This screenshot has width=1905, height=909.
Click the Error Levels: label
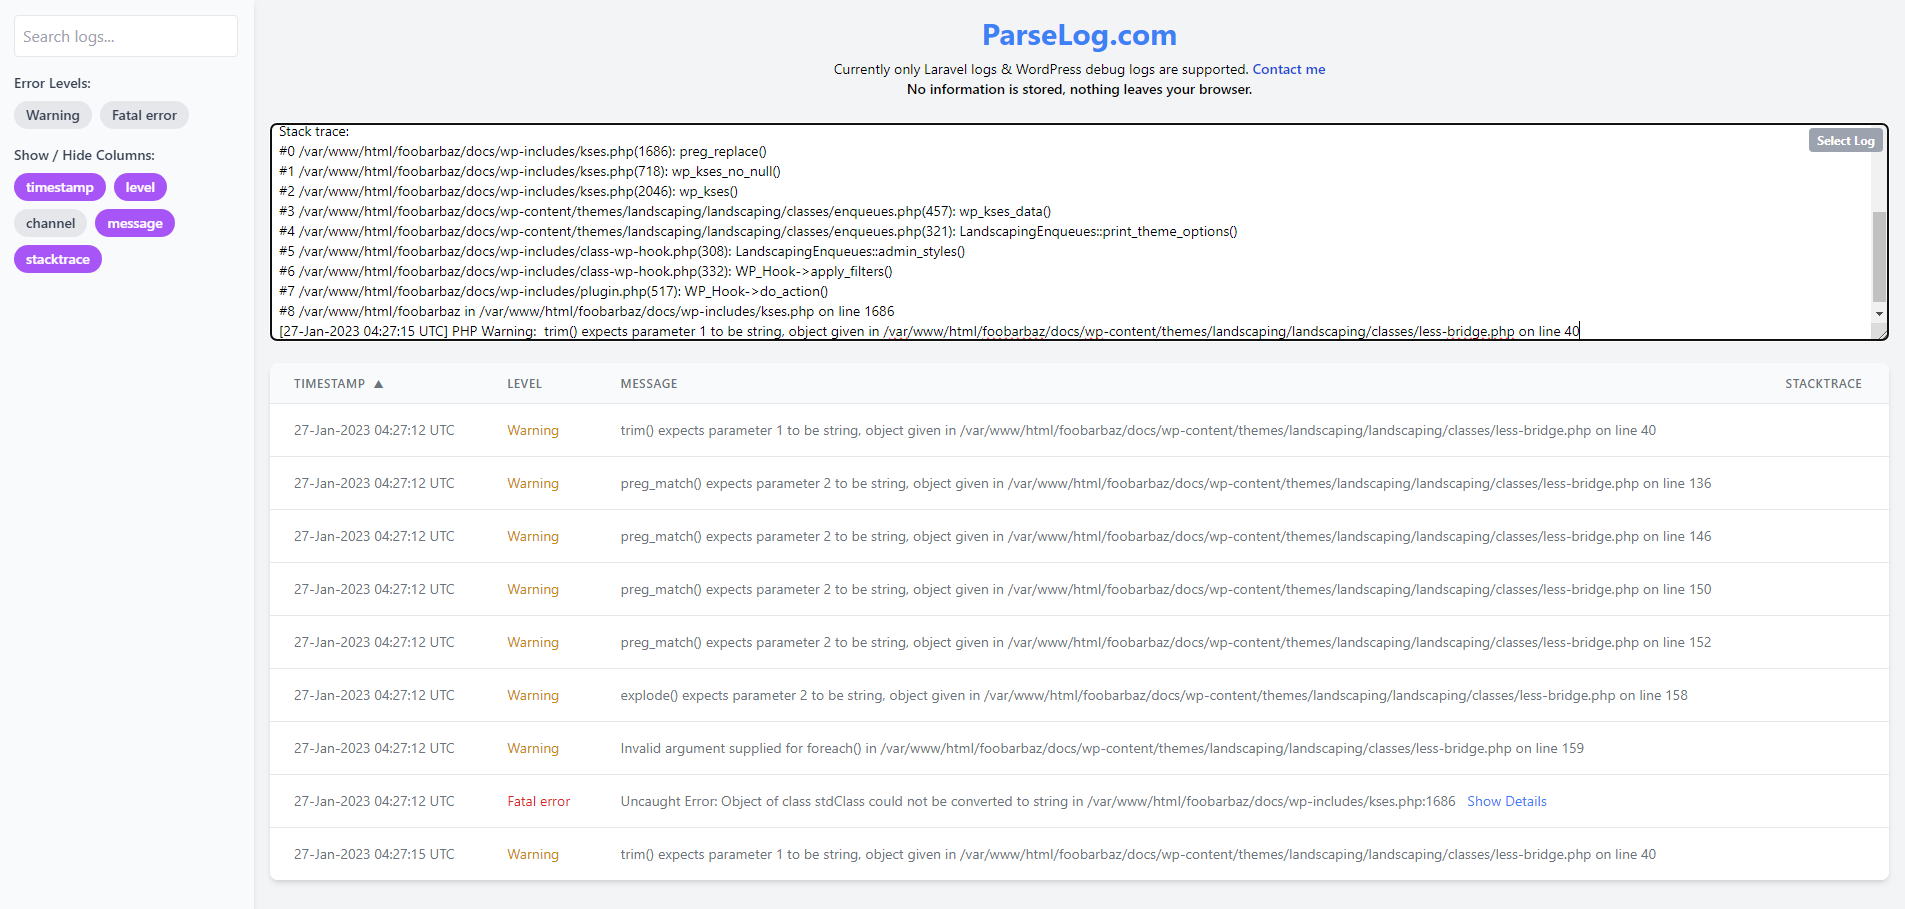[52, 83]
